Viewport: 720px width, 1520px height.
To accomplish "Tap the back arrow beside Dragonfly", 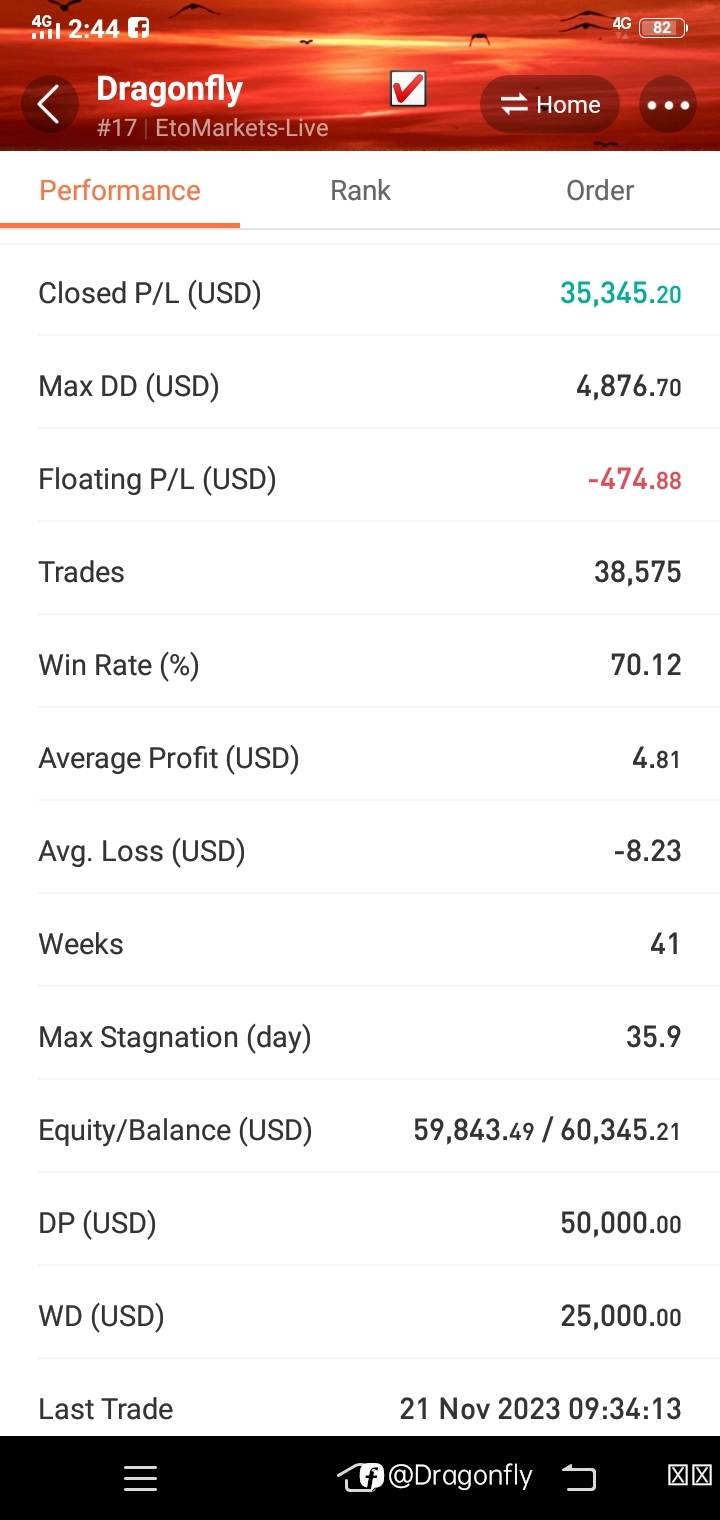I will coord(49,104).
